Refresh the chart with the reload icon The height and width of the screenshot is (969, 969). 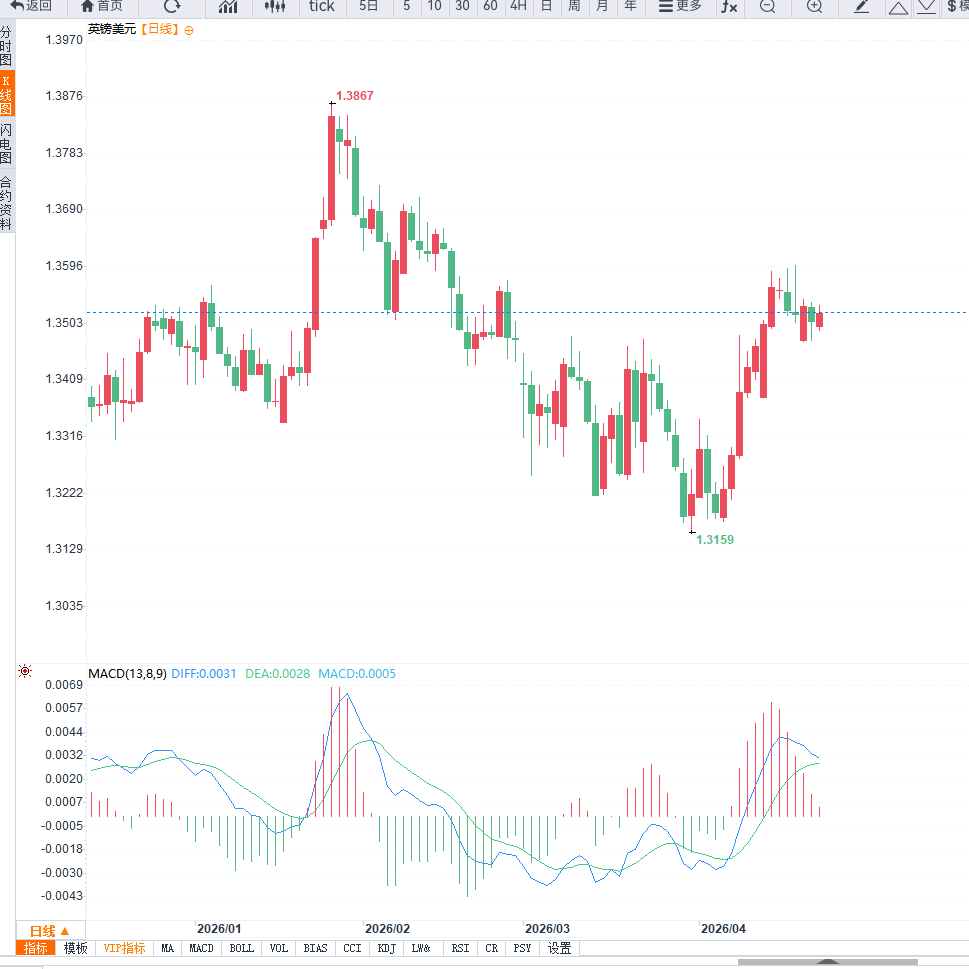pyautogui.click(x=172, y=6)
